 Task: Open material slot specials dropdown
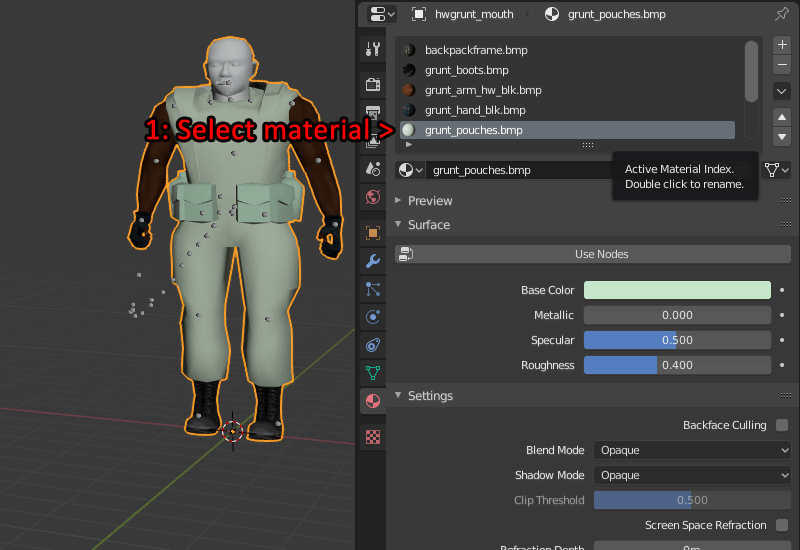click(782, 92)
